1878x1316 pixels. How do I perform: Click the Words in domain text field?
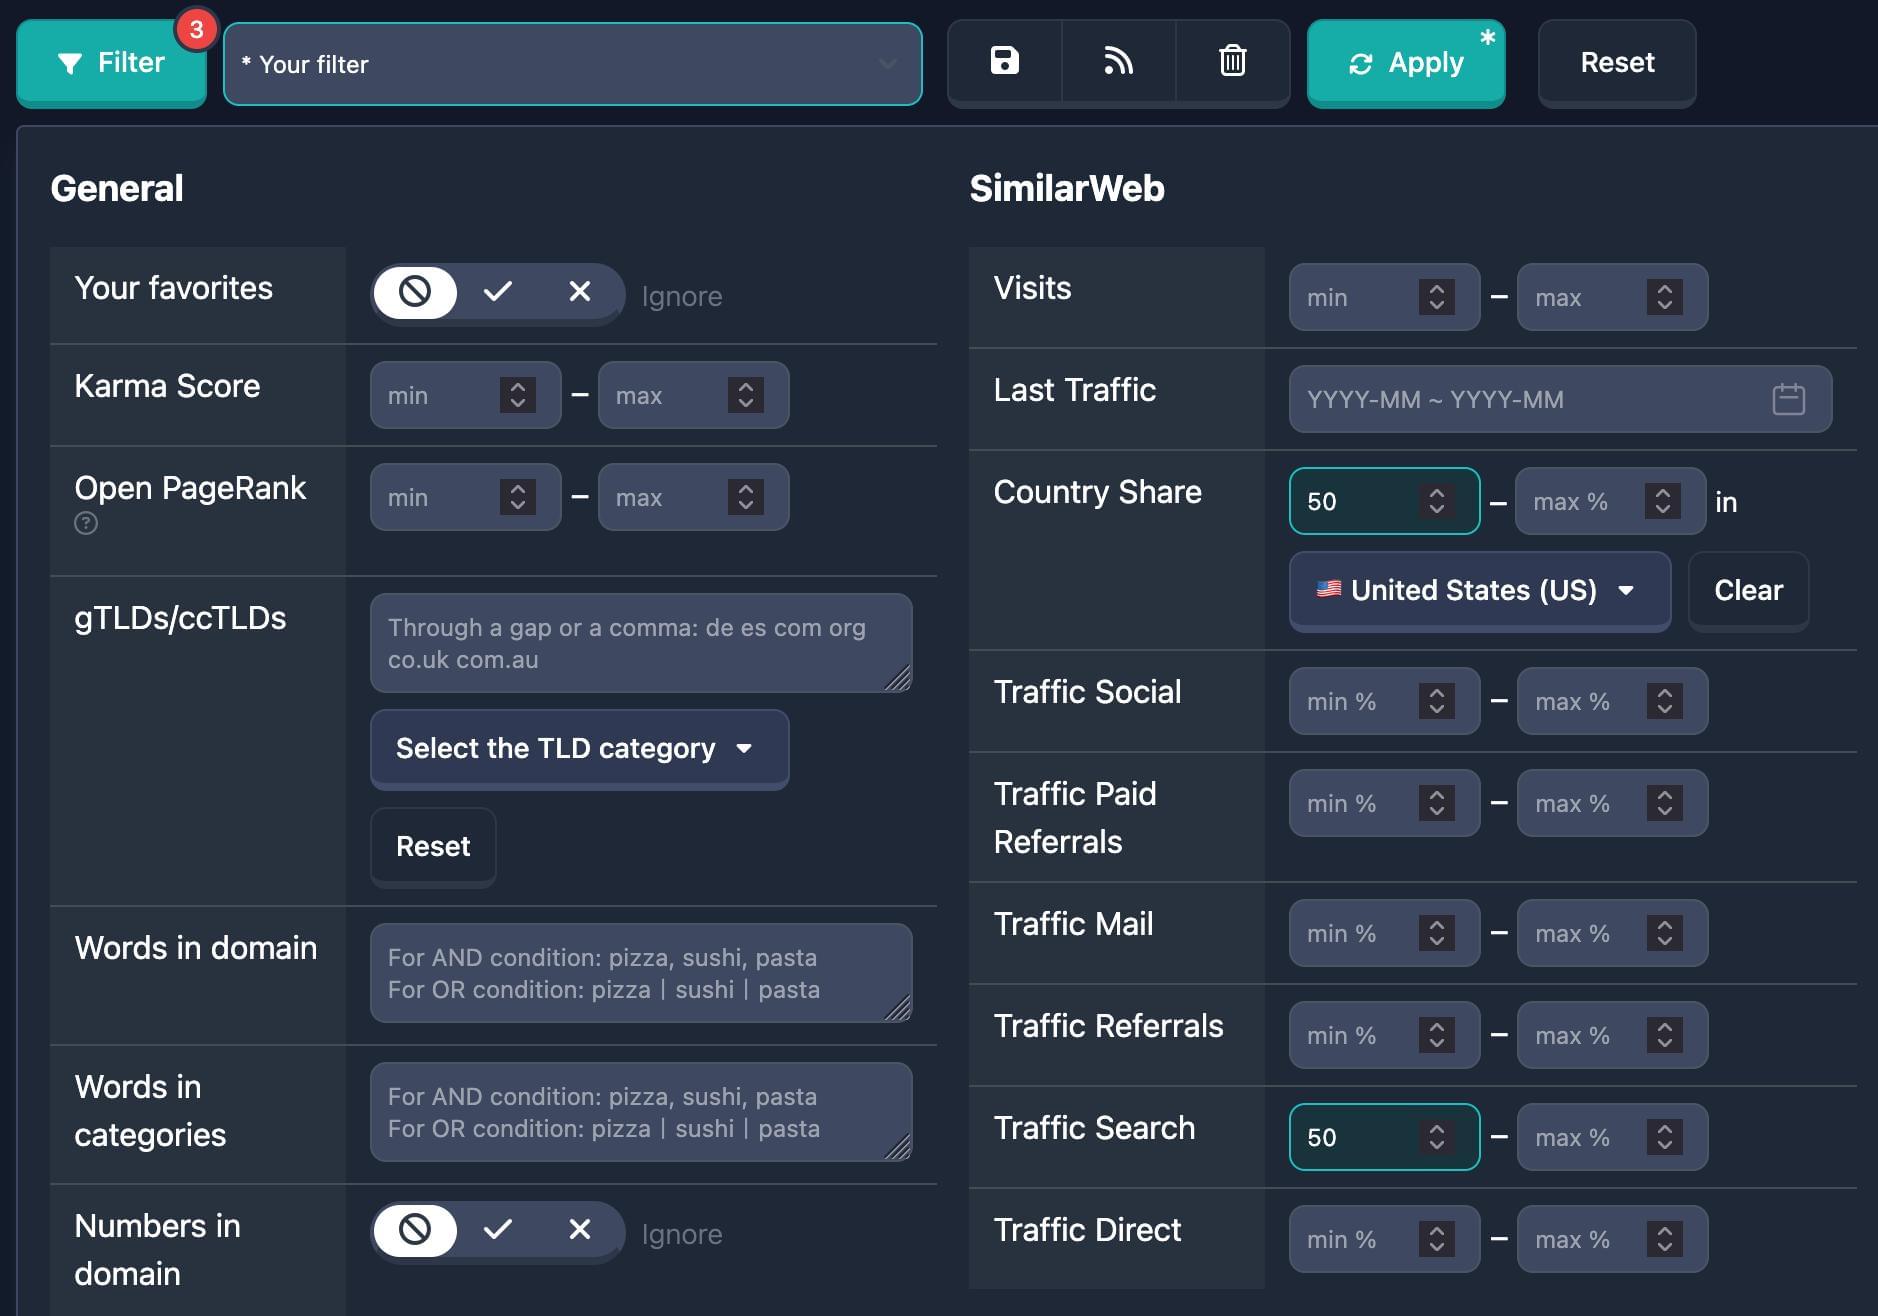point(640,973)
